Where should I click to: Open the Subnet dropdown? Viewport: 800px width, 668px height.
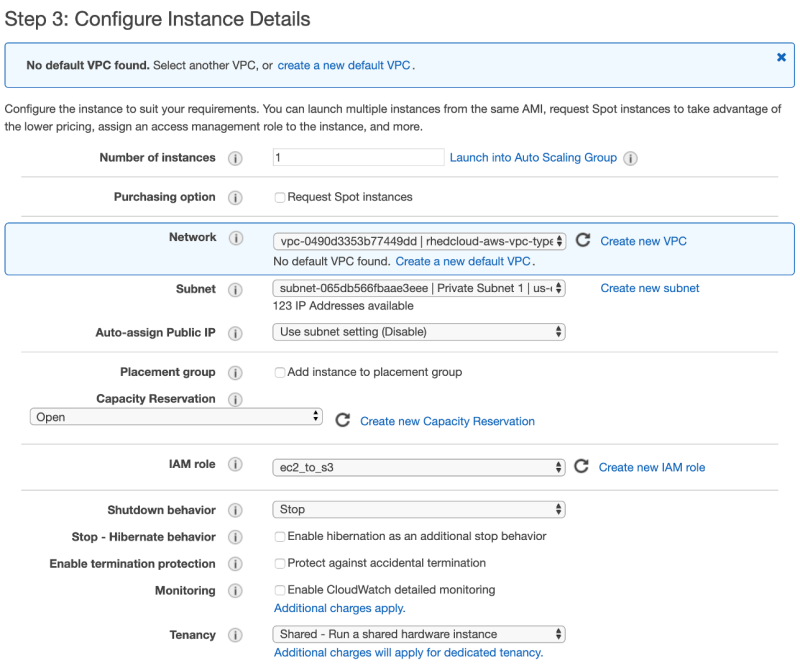point(419,288)
